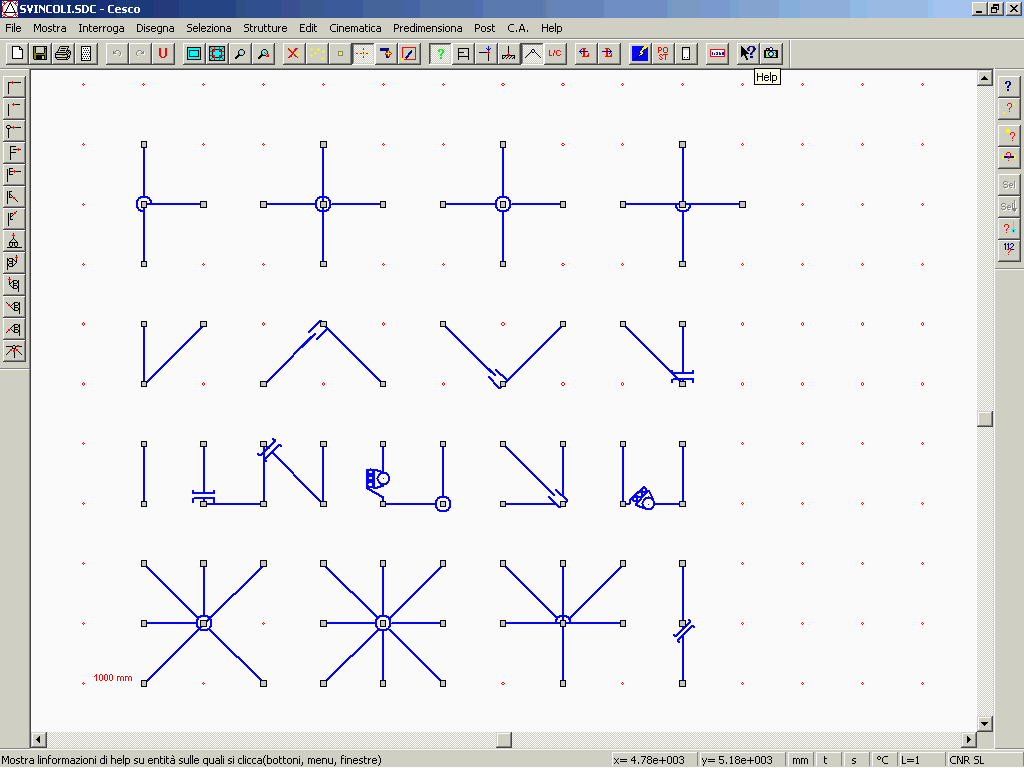Open the Cinematica menu

(355, 28)
